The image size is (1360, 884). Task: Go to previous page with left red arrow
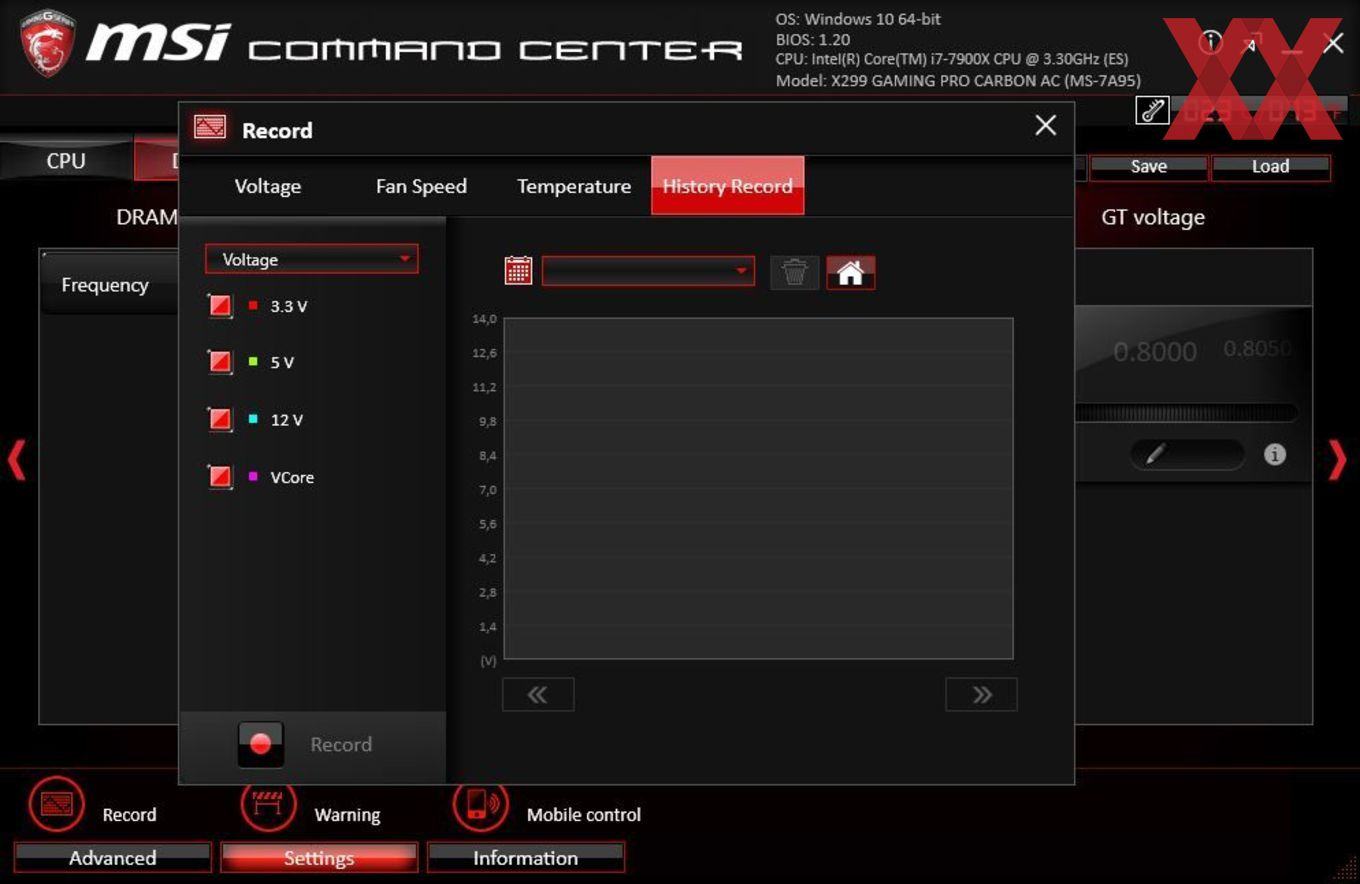coord(16,460)
